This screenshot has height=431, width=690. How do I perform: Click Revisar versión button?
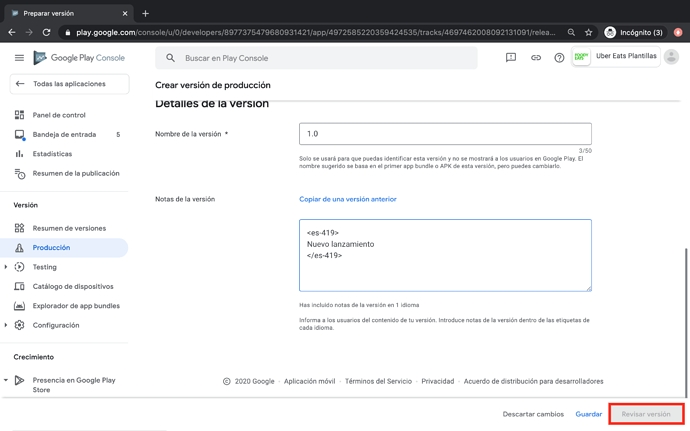646,414
